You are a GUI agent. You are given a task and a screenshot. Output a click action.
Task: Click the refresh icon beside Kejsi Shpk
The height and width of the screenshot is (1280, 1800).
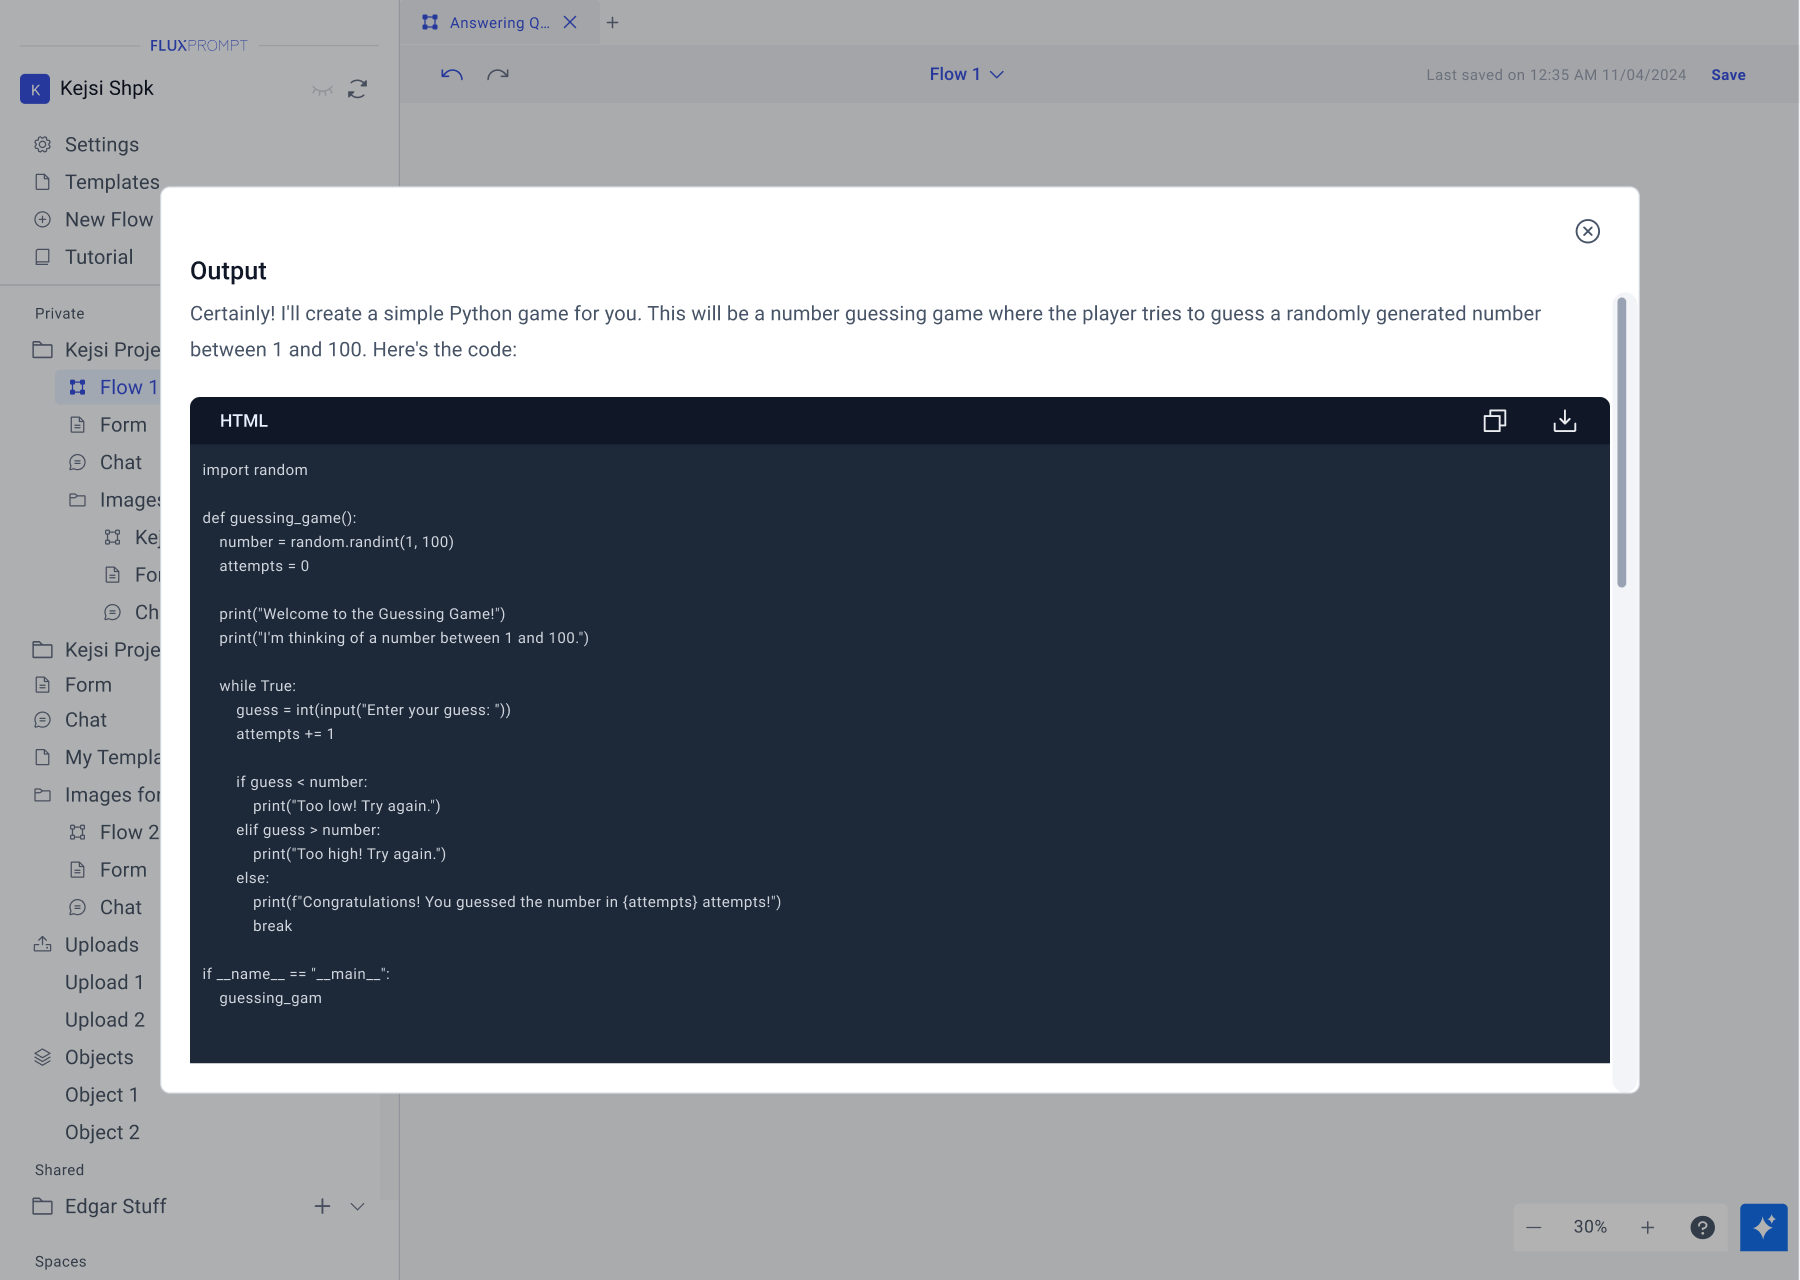click(357, 89)
